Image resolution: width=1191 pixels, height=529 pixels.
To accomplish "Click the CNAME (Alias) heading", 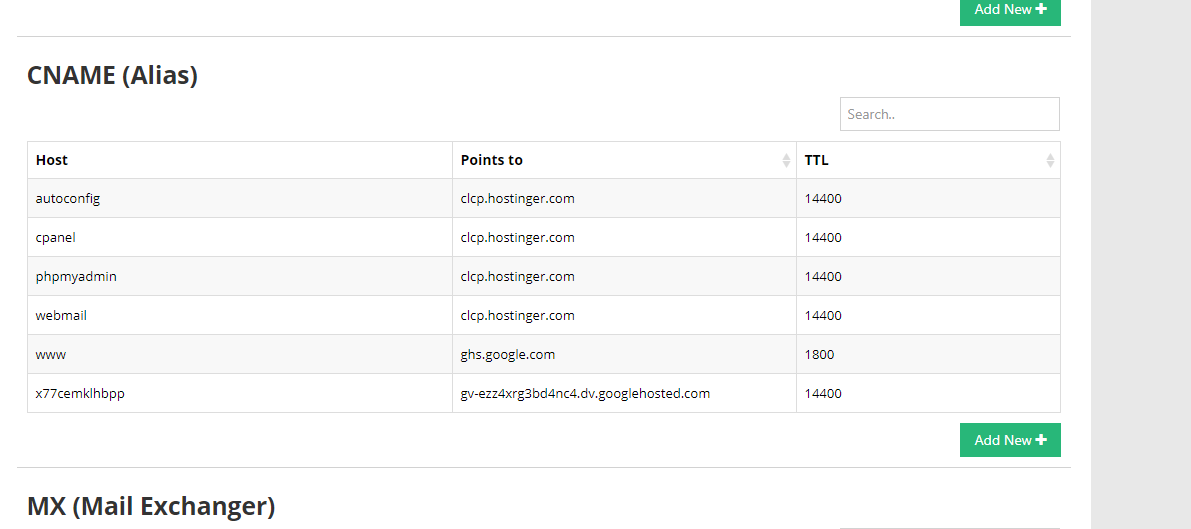I will tap(112, 75).
